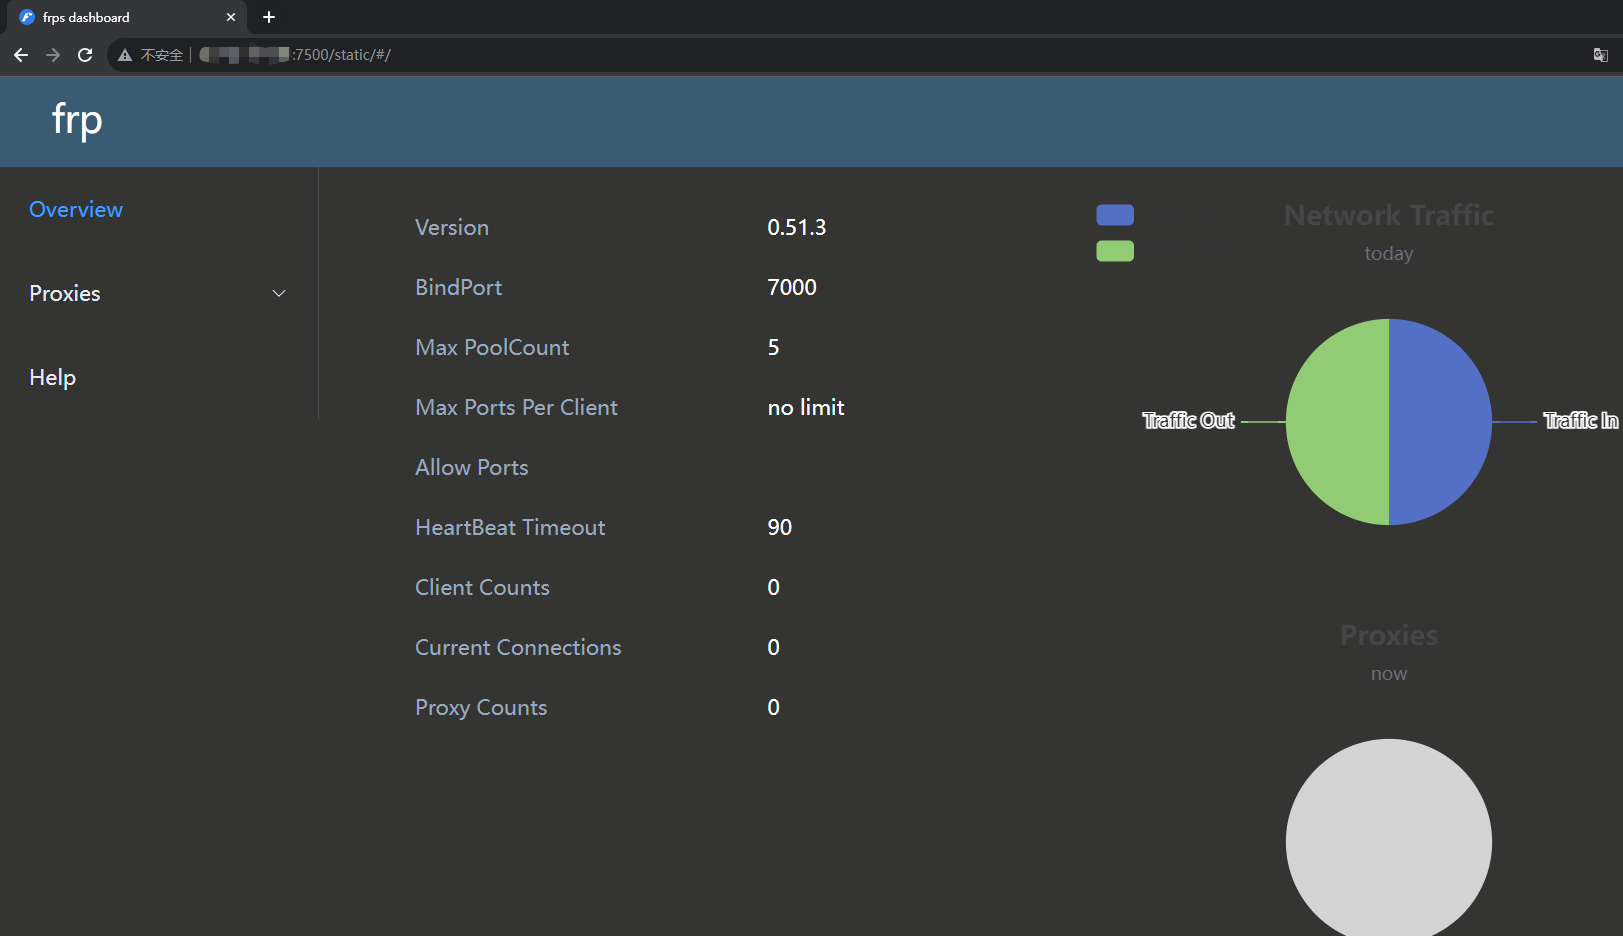
Task: Click the frp logo title
Action: point(77,120)
